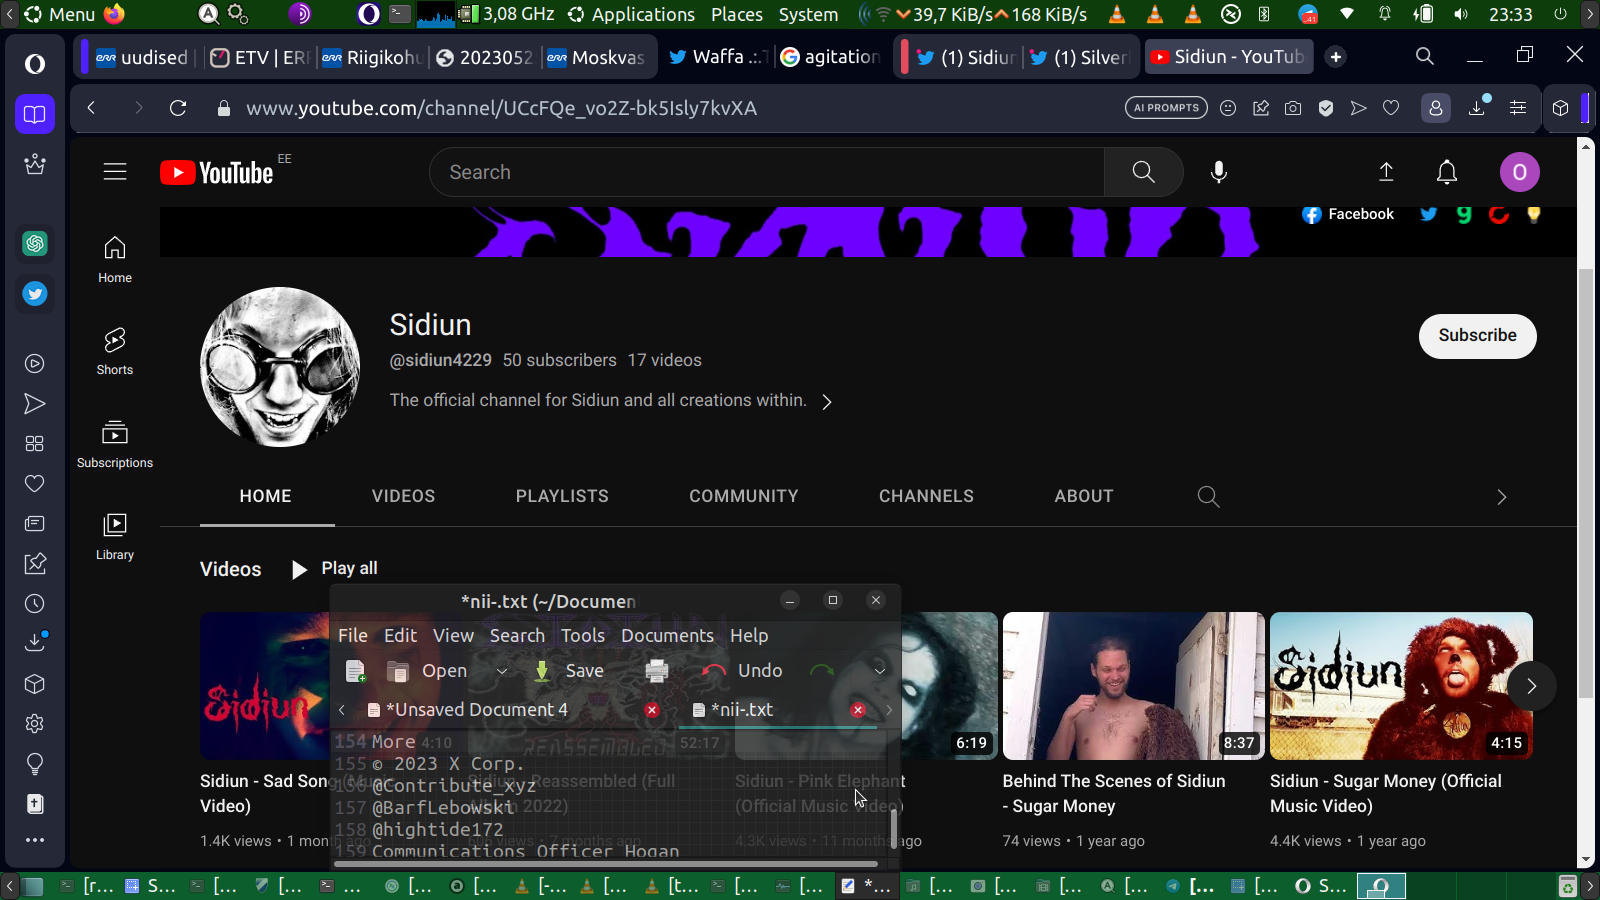Reload the page in Opera
Image resolution: width=1600 pixels, height=900 pixels.
tap(178, 108)
